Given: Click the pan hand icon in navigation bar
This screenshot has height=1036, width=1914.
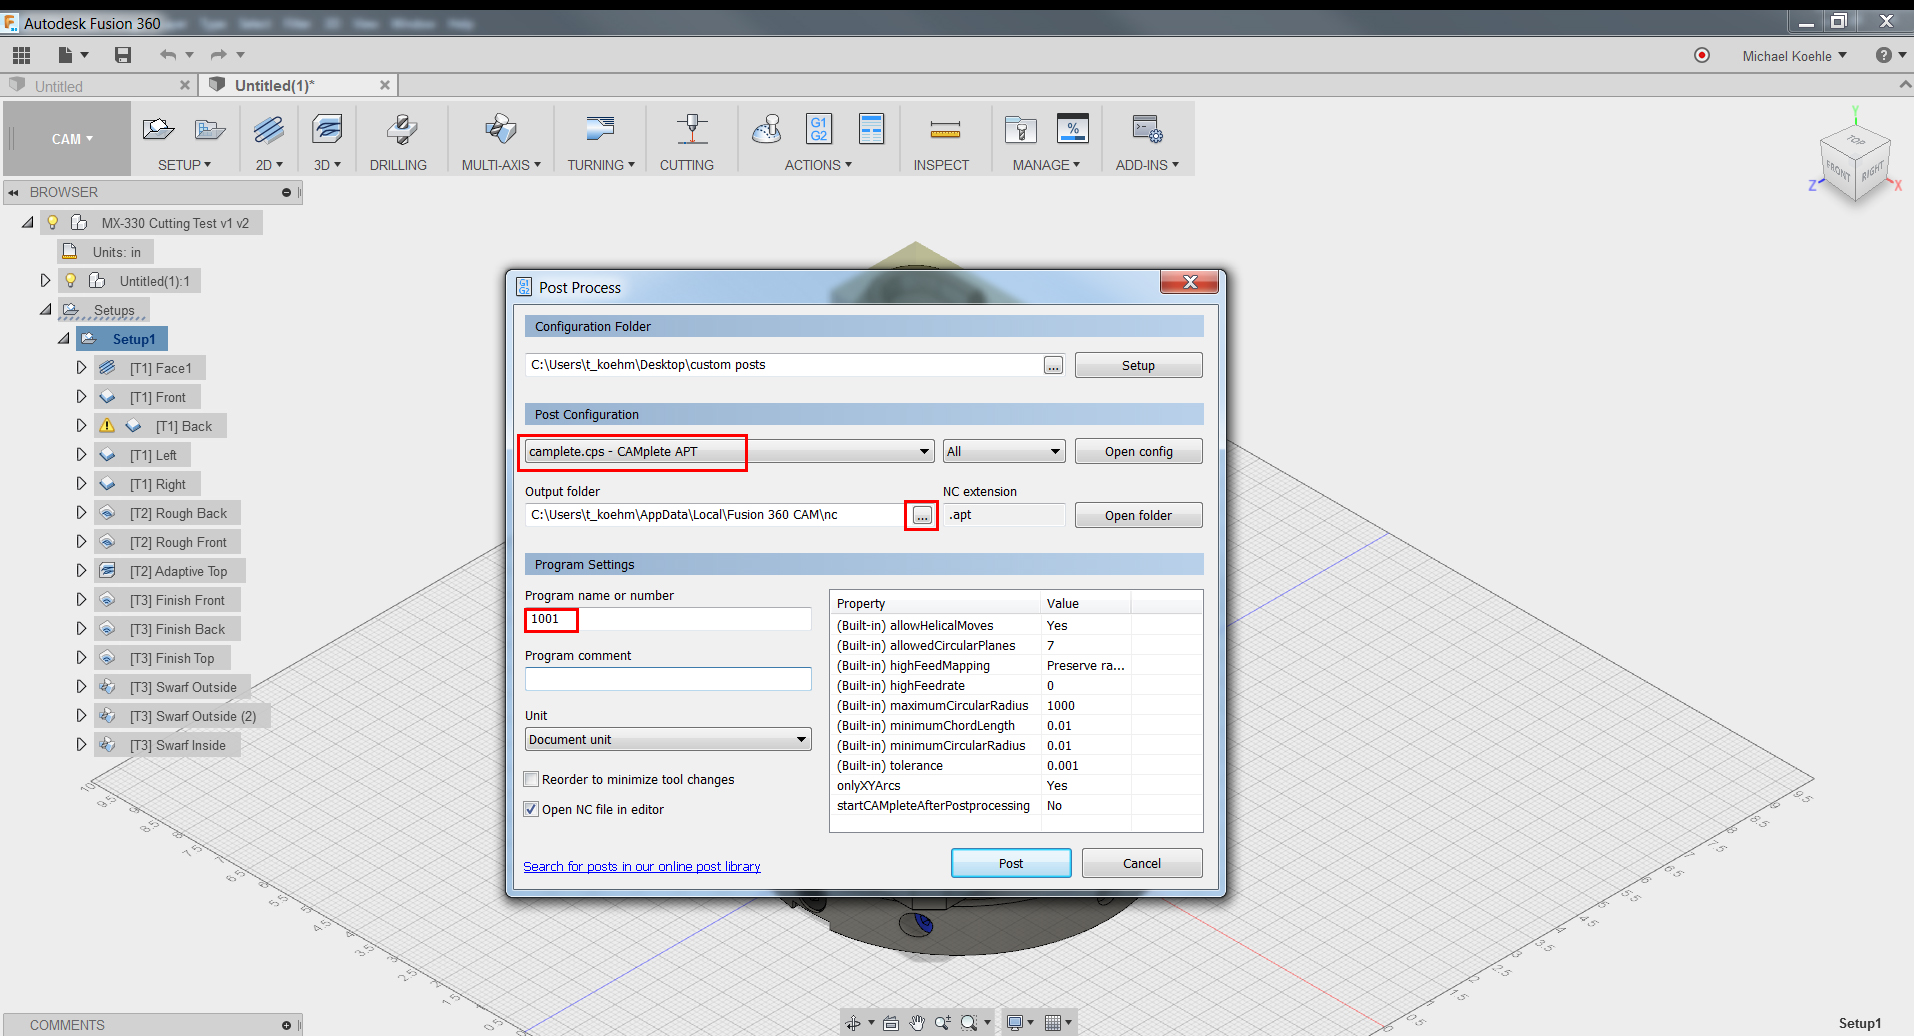Looking at the screenshot, I should click(x=917, y=1023).
